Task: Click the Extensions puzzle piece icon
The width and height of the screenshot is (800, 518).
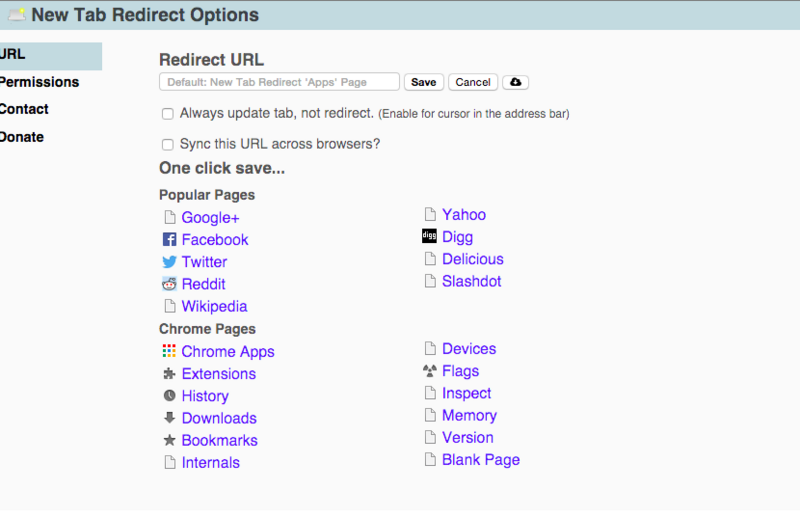Action: (x=169, y=374)
